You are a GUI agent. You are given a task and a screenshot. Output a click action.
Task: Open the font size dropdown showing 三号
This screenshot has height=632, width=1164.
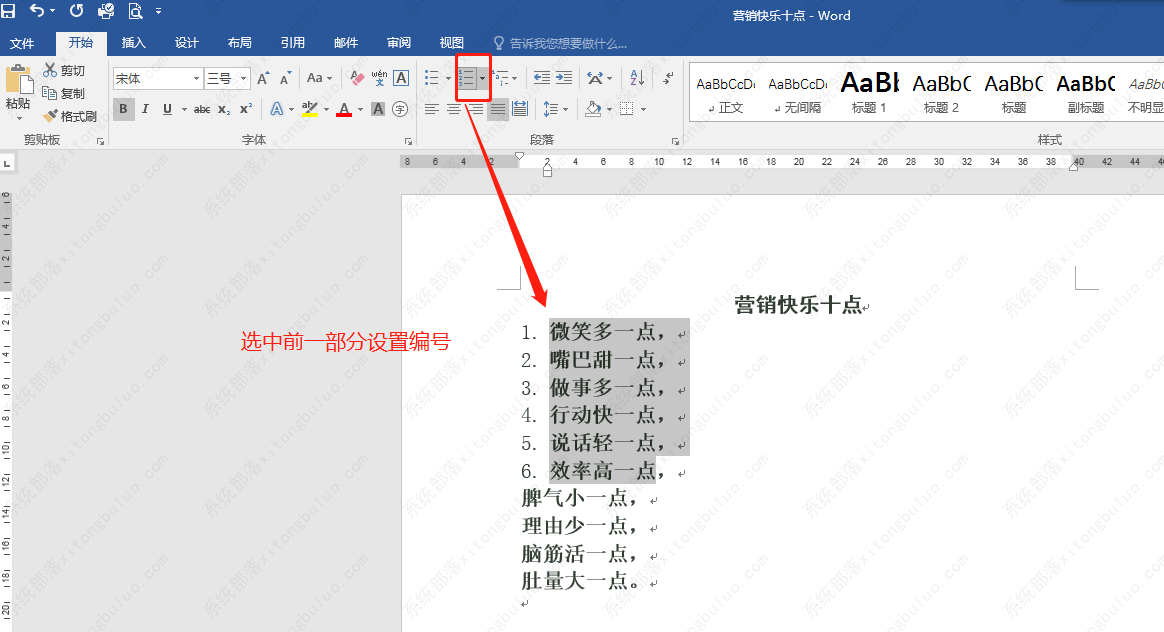(243, 77)
